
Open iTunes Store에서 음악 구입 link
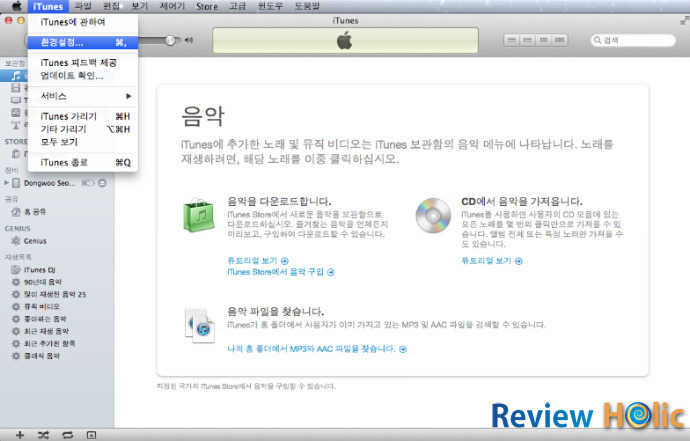(x=281, y=272)
